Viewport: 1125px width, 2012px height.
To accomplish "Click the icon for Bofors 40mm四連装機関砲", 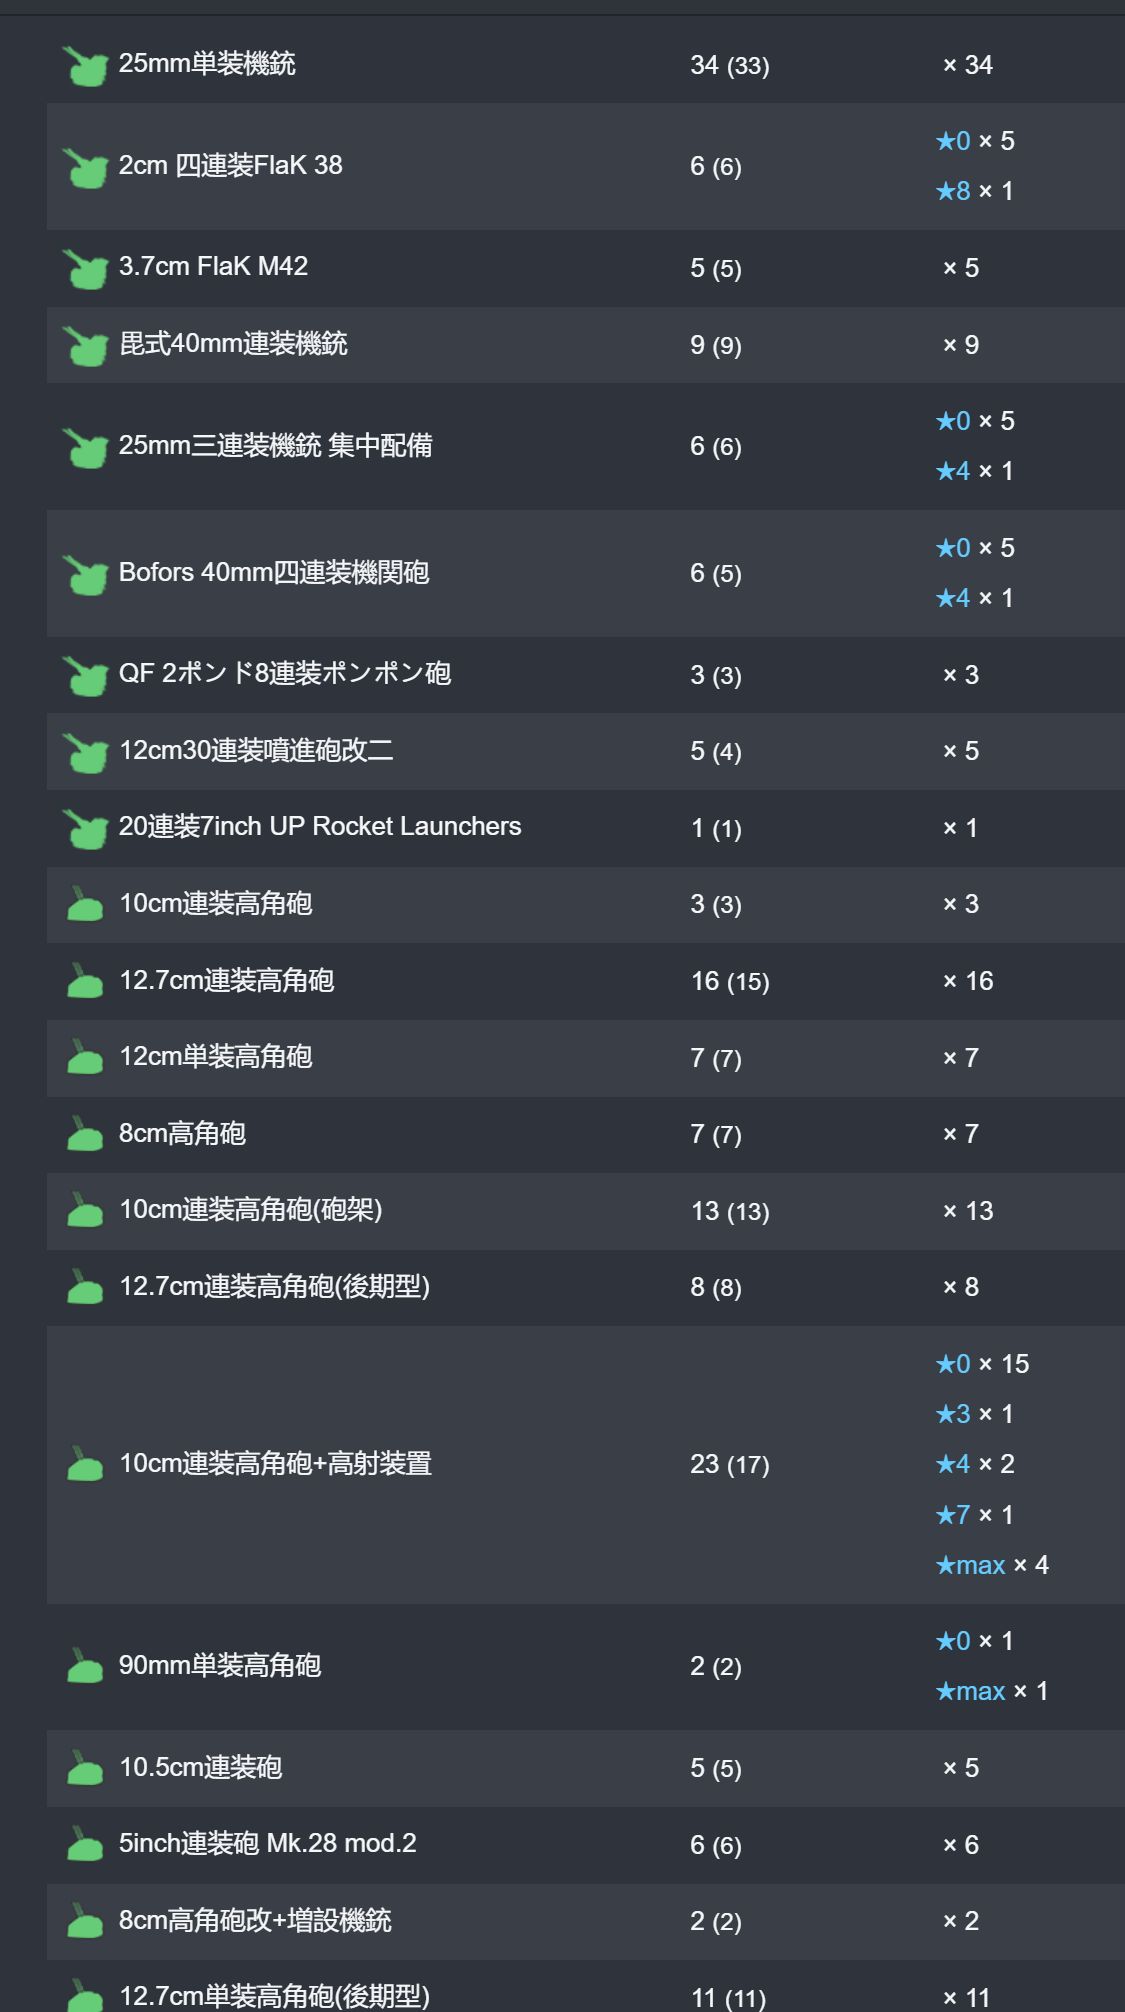I will pyautogui.click(x=85, y=574).
